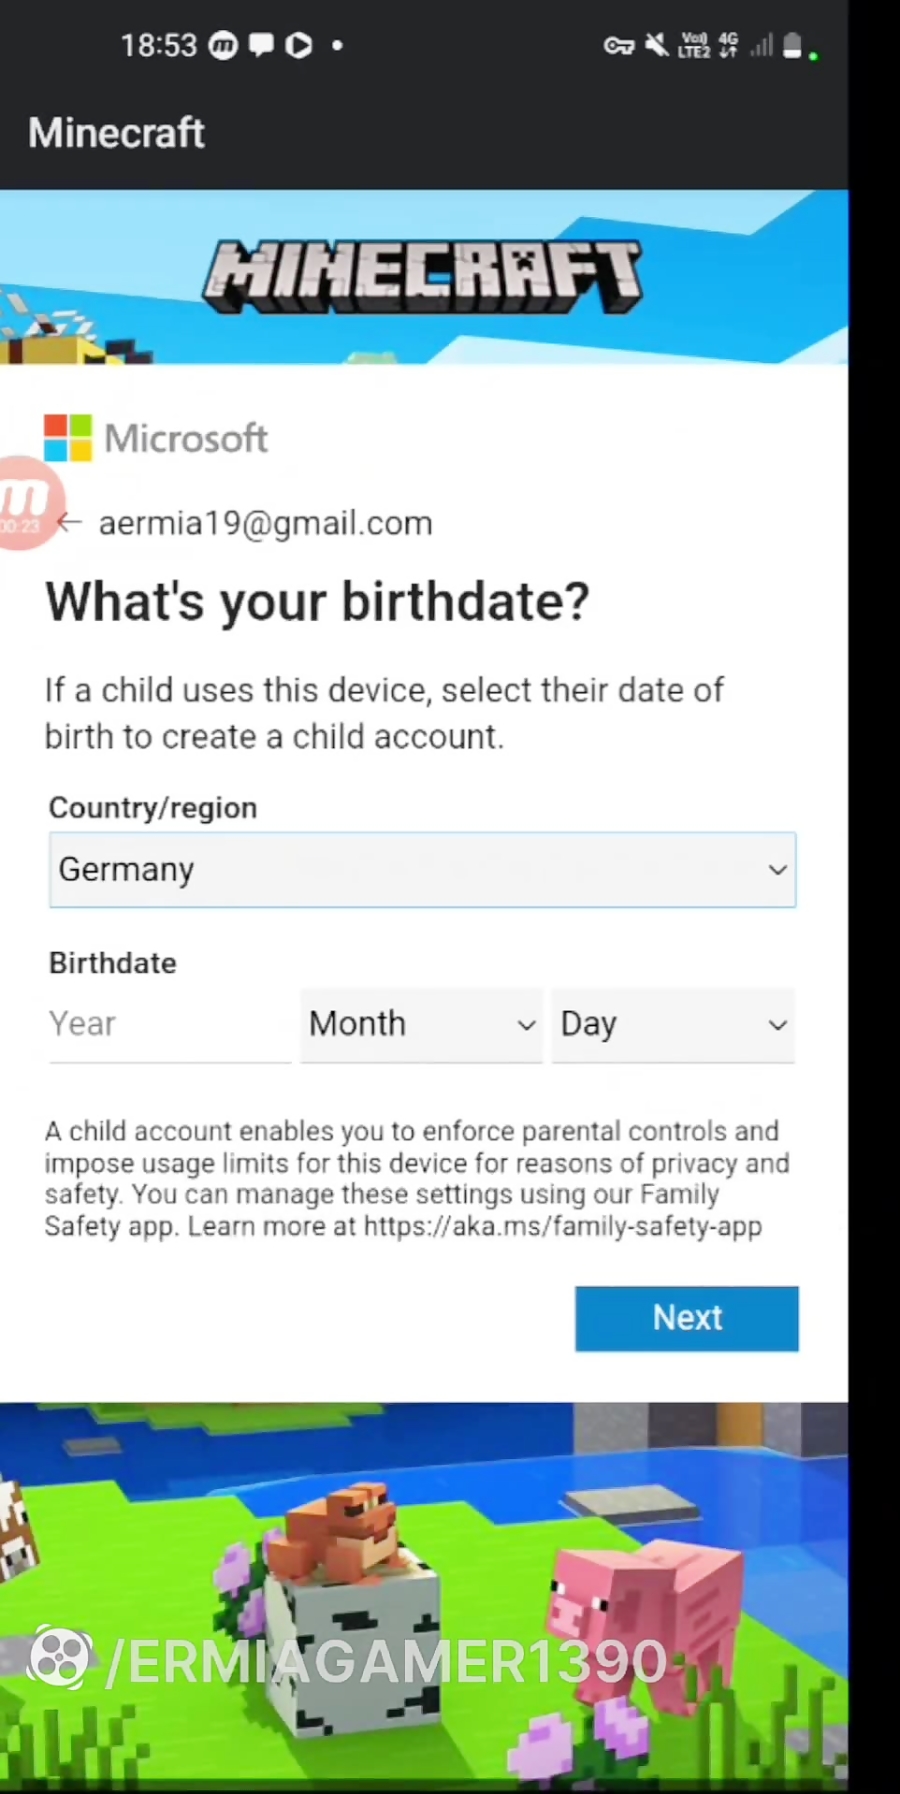This screenshot has height=1794, width=900.
Task: Open the aka.ms/family-safety-app link
Action: click(x=563, y=1226)
